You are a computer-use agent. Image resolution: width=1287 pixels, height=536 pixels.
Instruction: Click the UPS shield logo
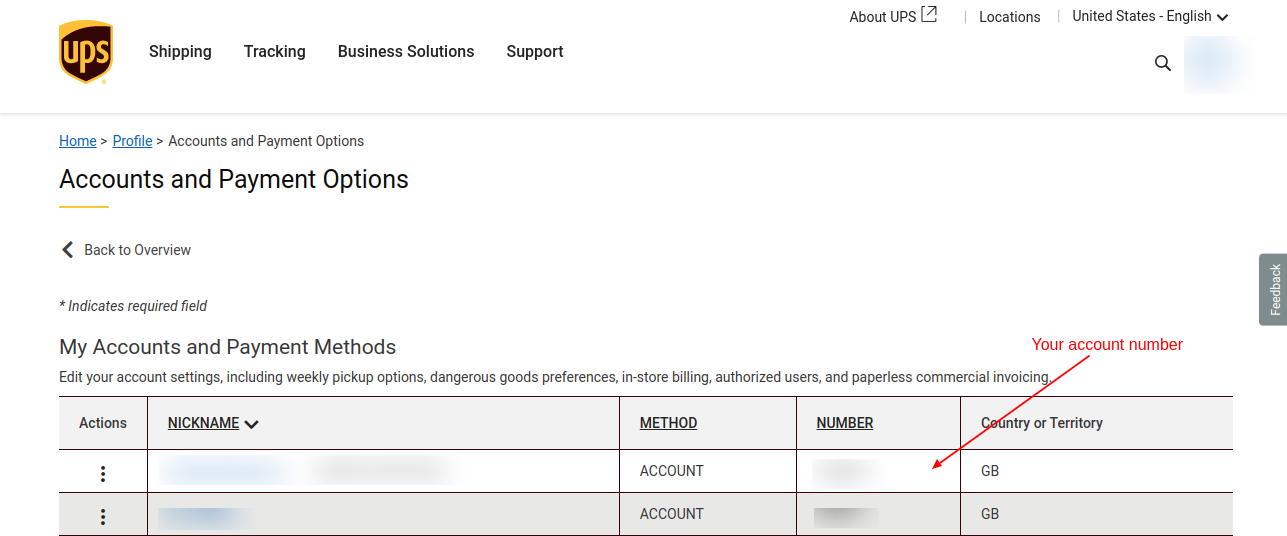(x=85, y=52)
